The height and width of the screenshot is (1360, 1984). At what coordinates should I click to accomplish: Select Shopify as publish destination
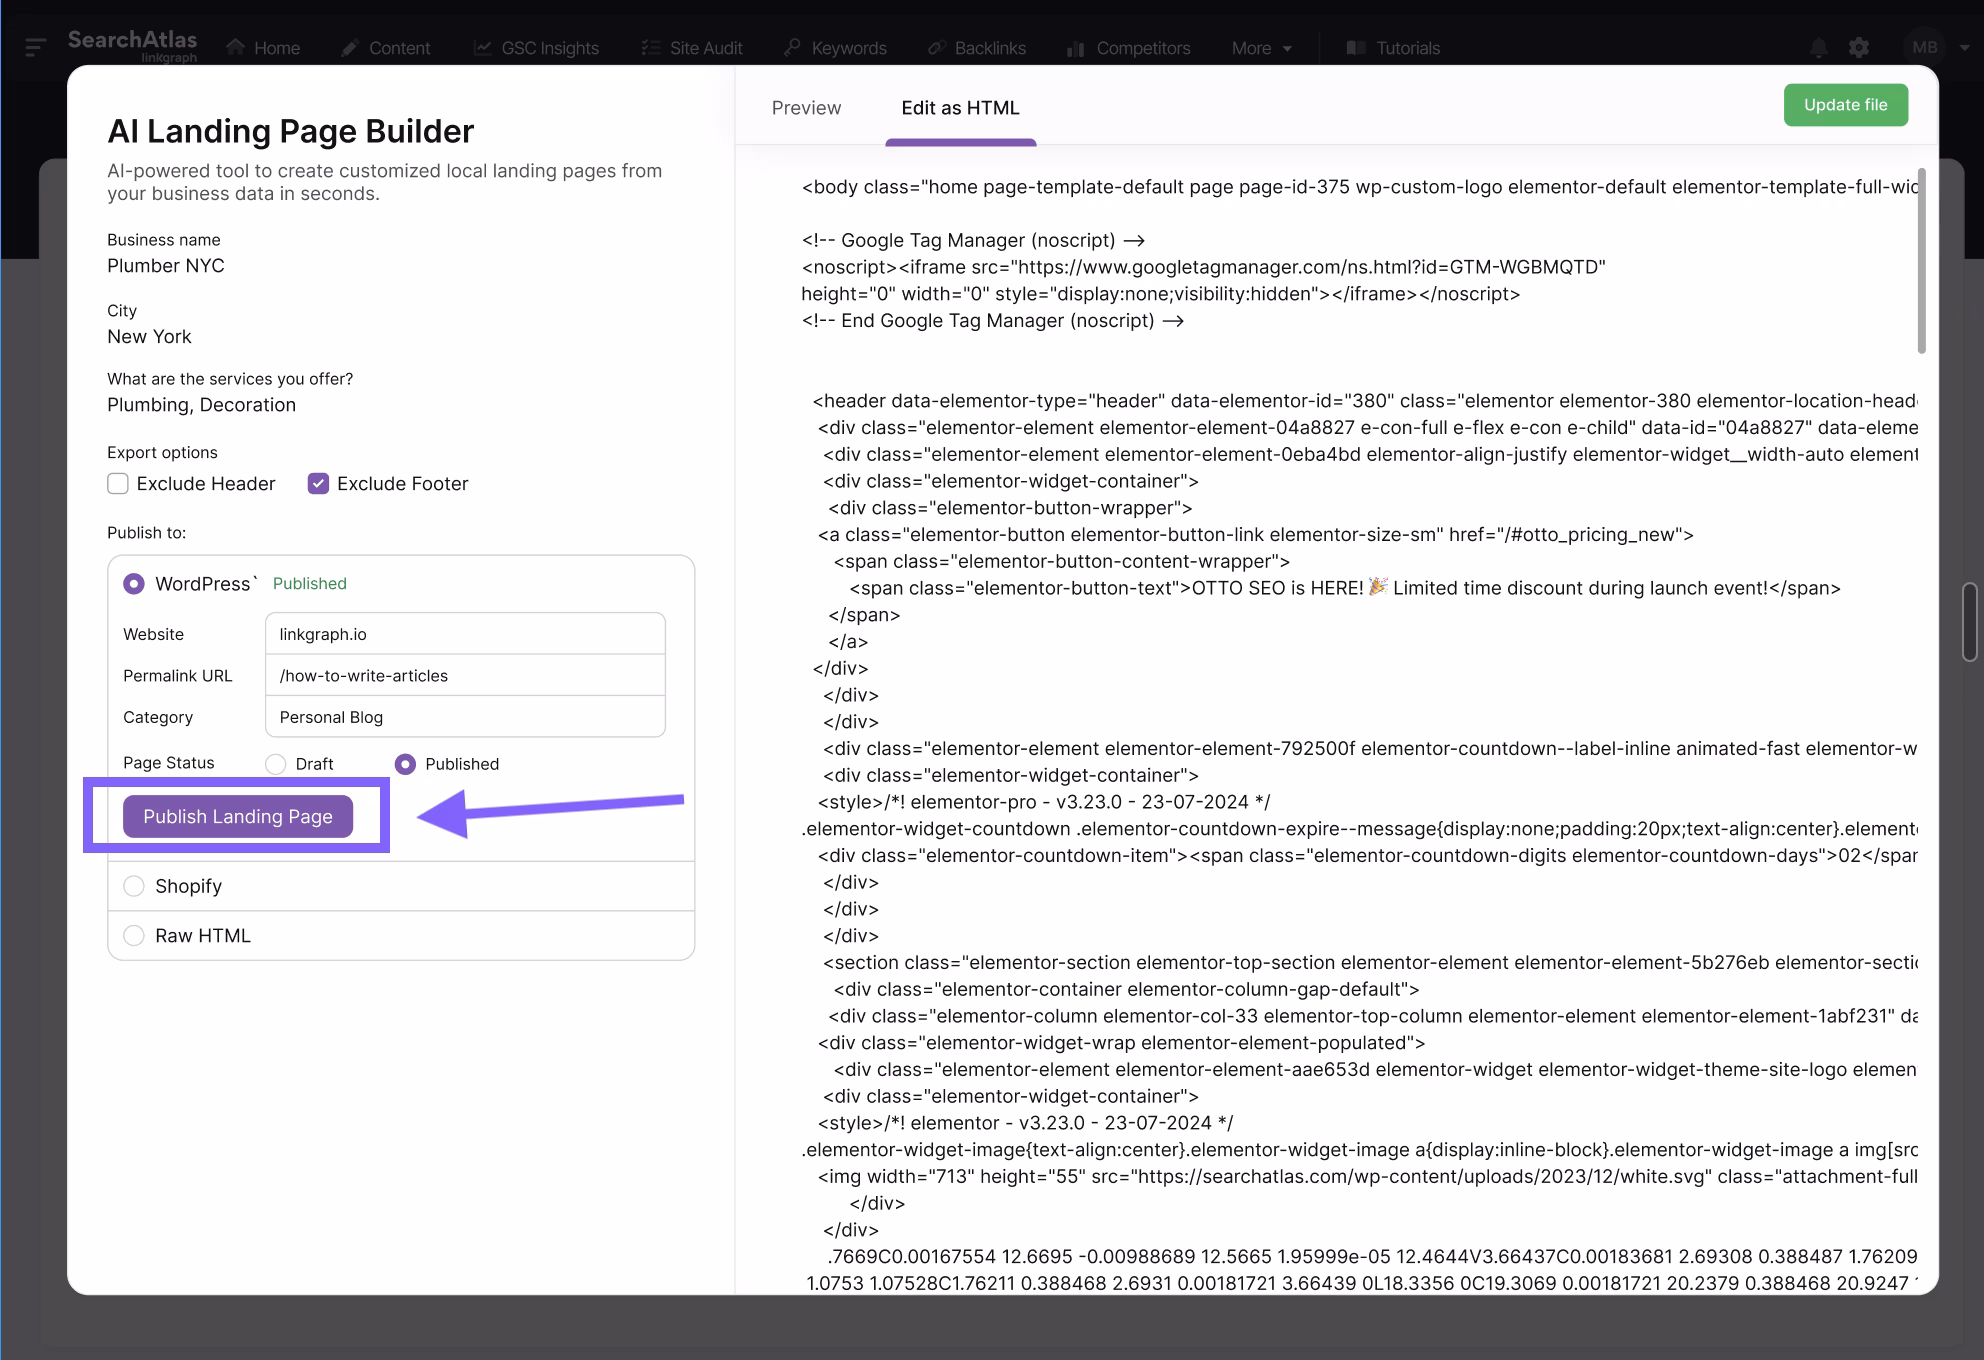[134, 886]
